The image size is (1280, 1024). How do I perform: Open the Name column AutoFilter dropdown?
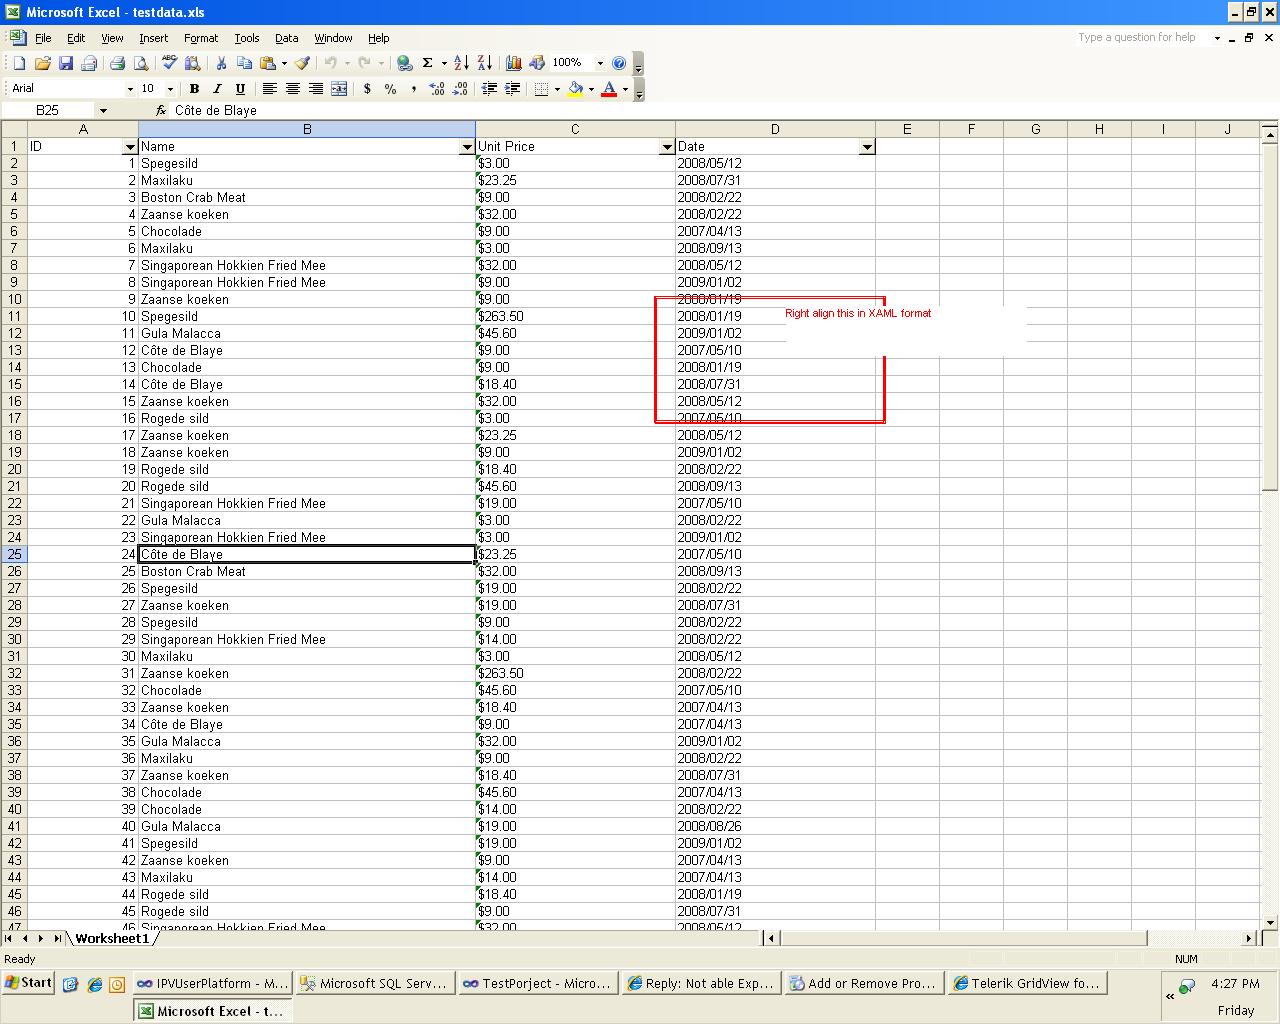click(x=467, y=147)
